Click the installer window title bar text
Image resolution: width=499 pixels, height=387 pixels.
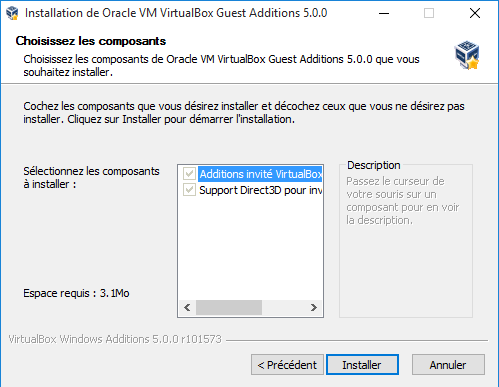(176, 13)
